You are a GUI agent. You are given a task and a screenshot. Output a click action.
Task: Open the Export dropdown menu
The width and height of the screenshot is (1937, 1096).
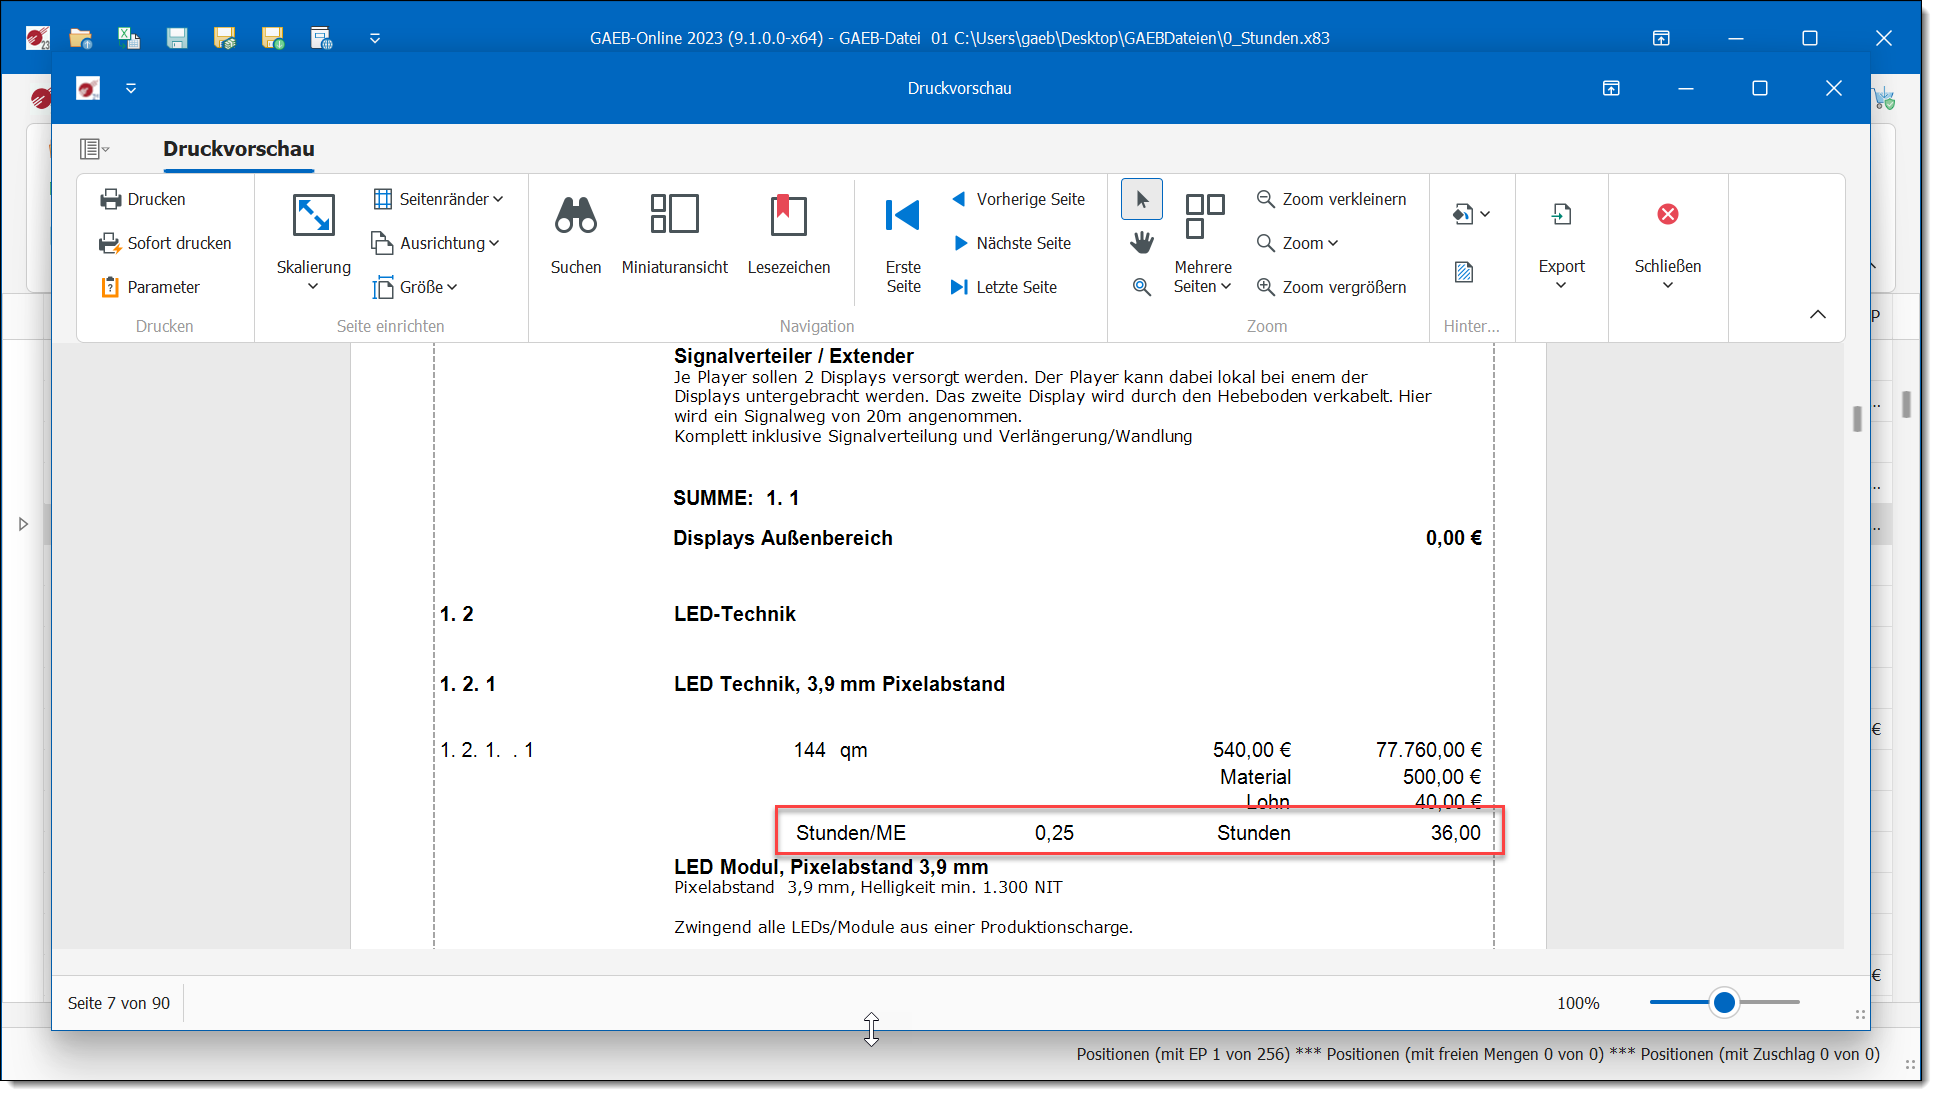[x=1561, y=267]
